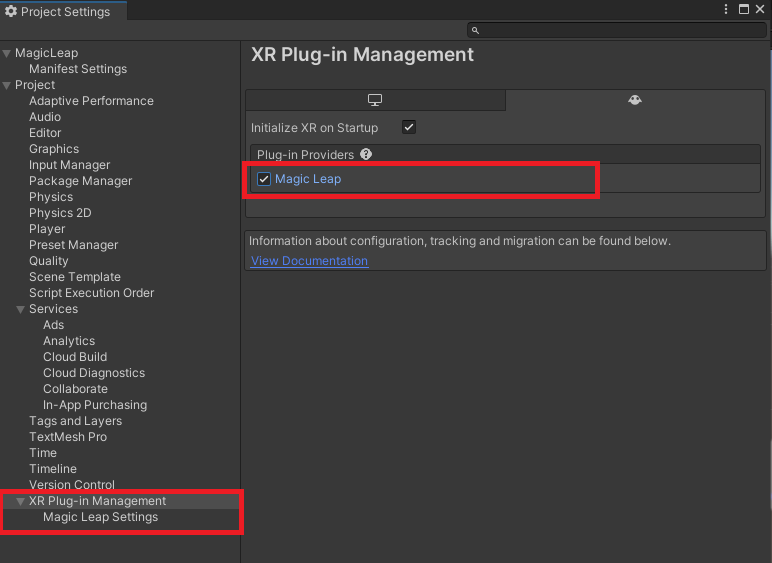Select Time settings

42,453
